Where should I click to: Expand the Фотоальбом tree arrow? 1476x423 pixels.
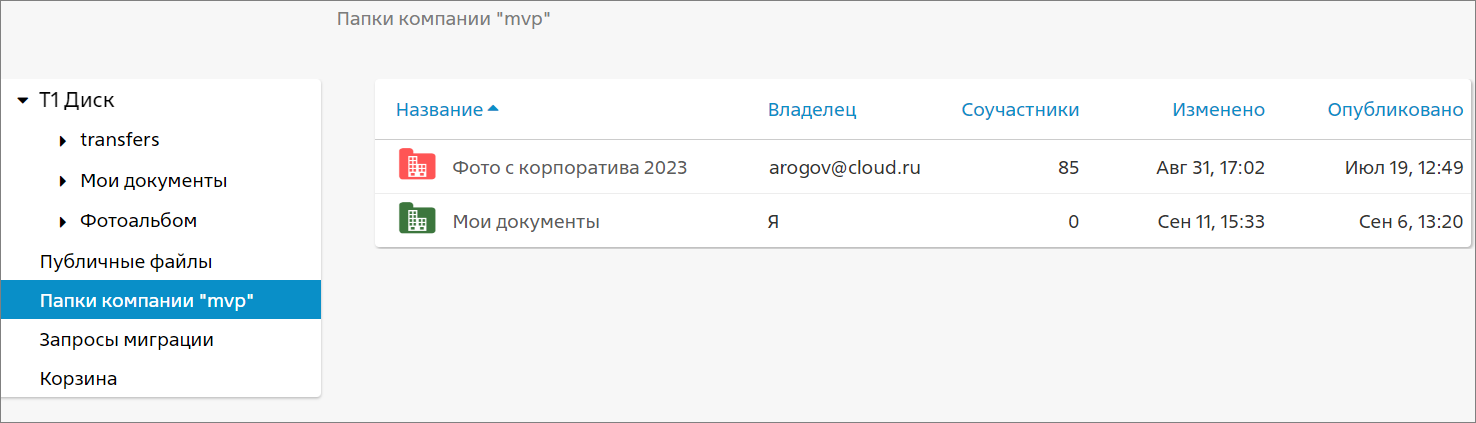click(x=63, y=222)
